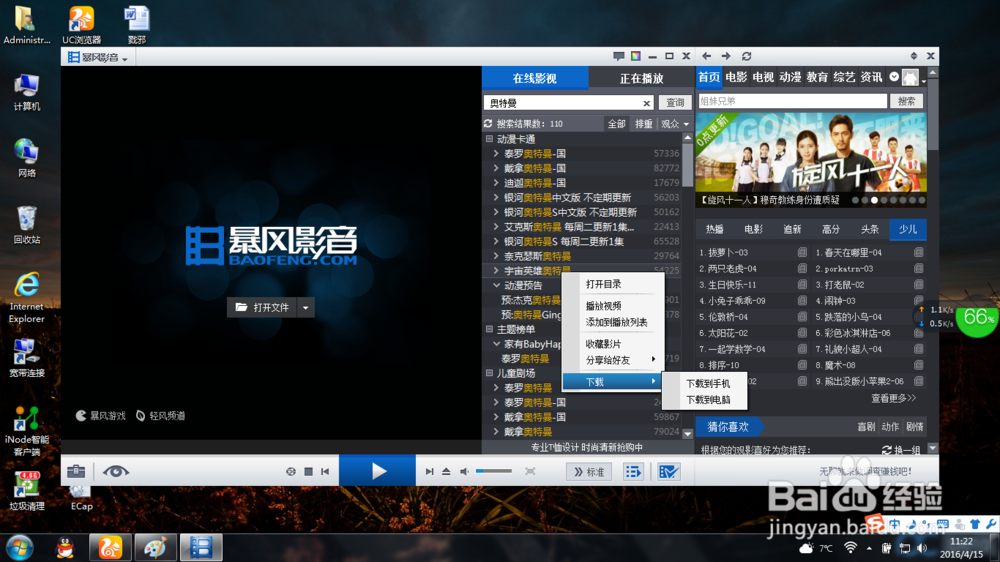Collapse the 儿童剧场 tree group

[x=489, y=373]
